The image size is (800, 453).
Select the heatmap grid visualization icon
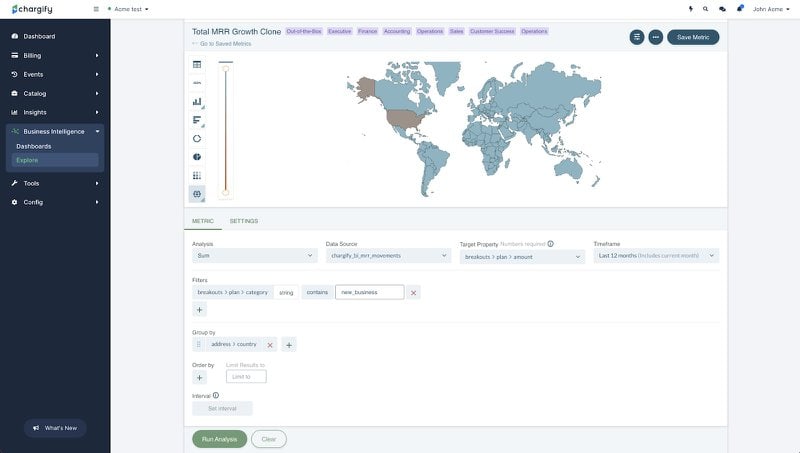197,175
